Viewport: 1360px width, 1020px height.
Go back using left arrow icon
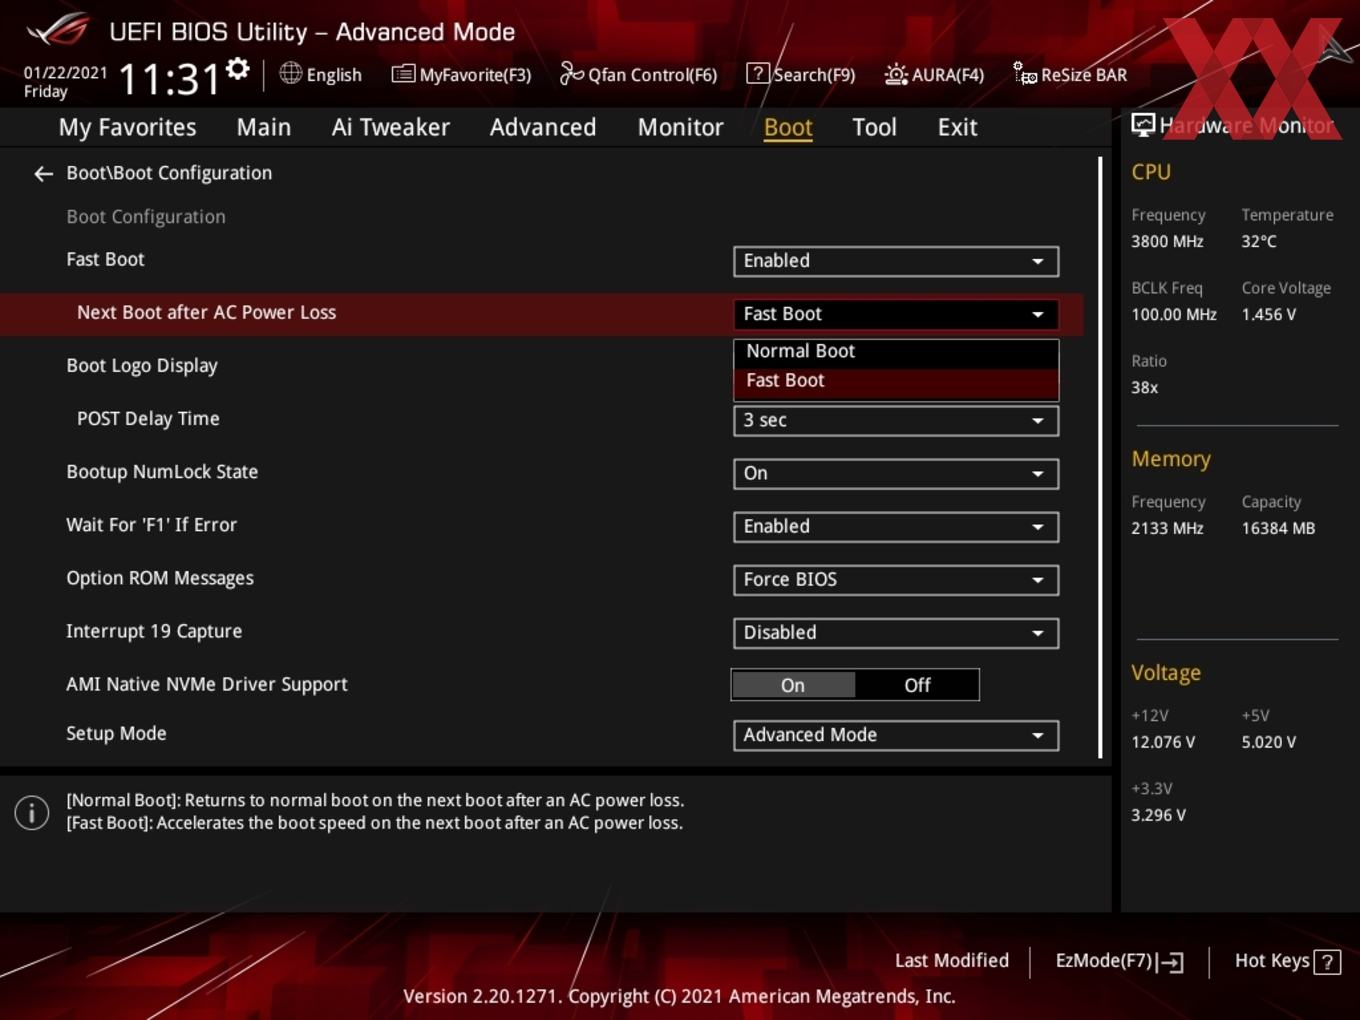pos(43,174)
